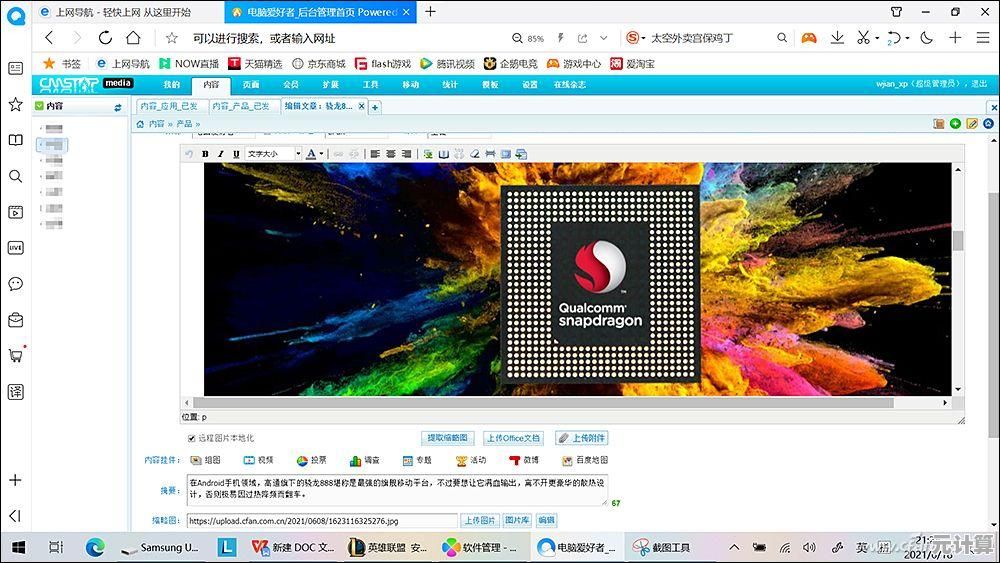Viewport: 1000px width, 563px height.
Task: Click the 上传附件 button
Action: (581, 438)
